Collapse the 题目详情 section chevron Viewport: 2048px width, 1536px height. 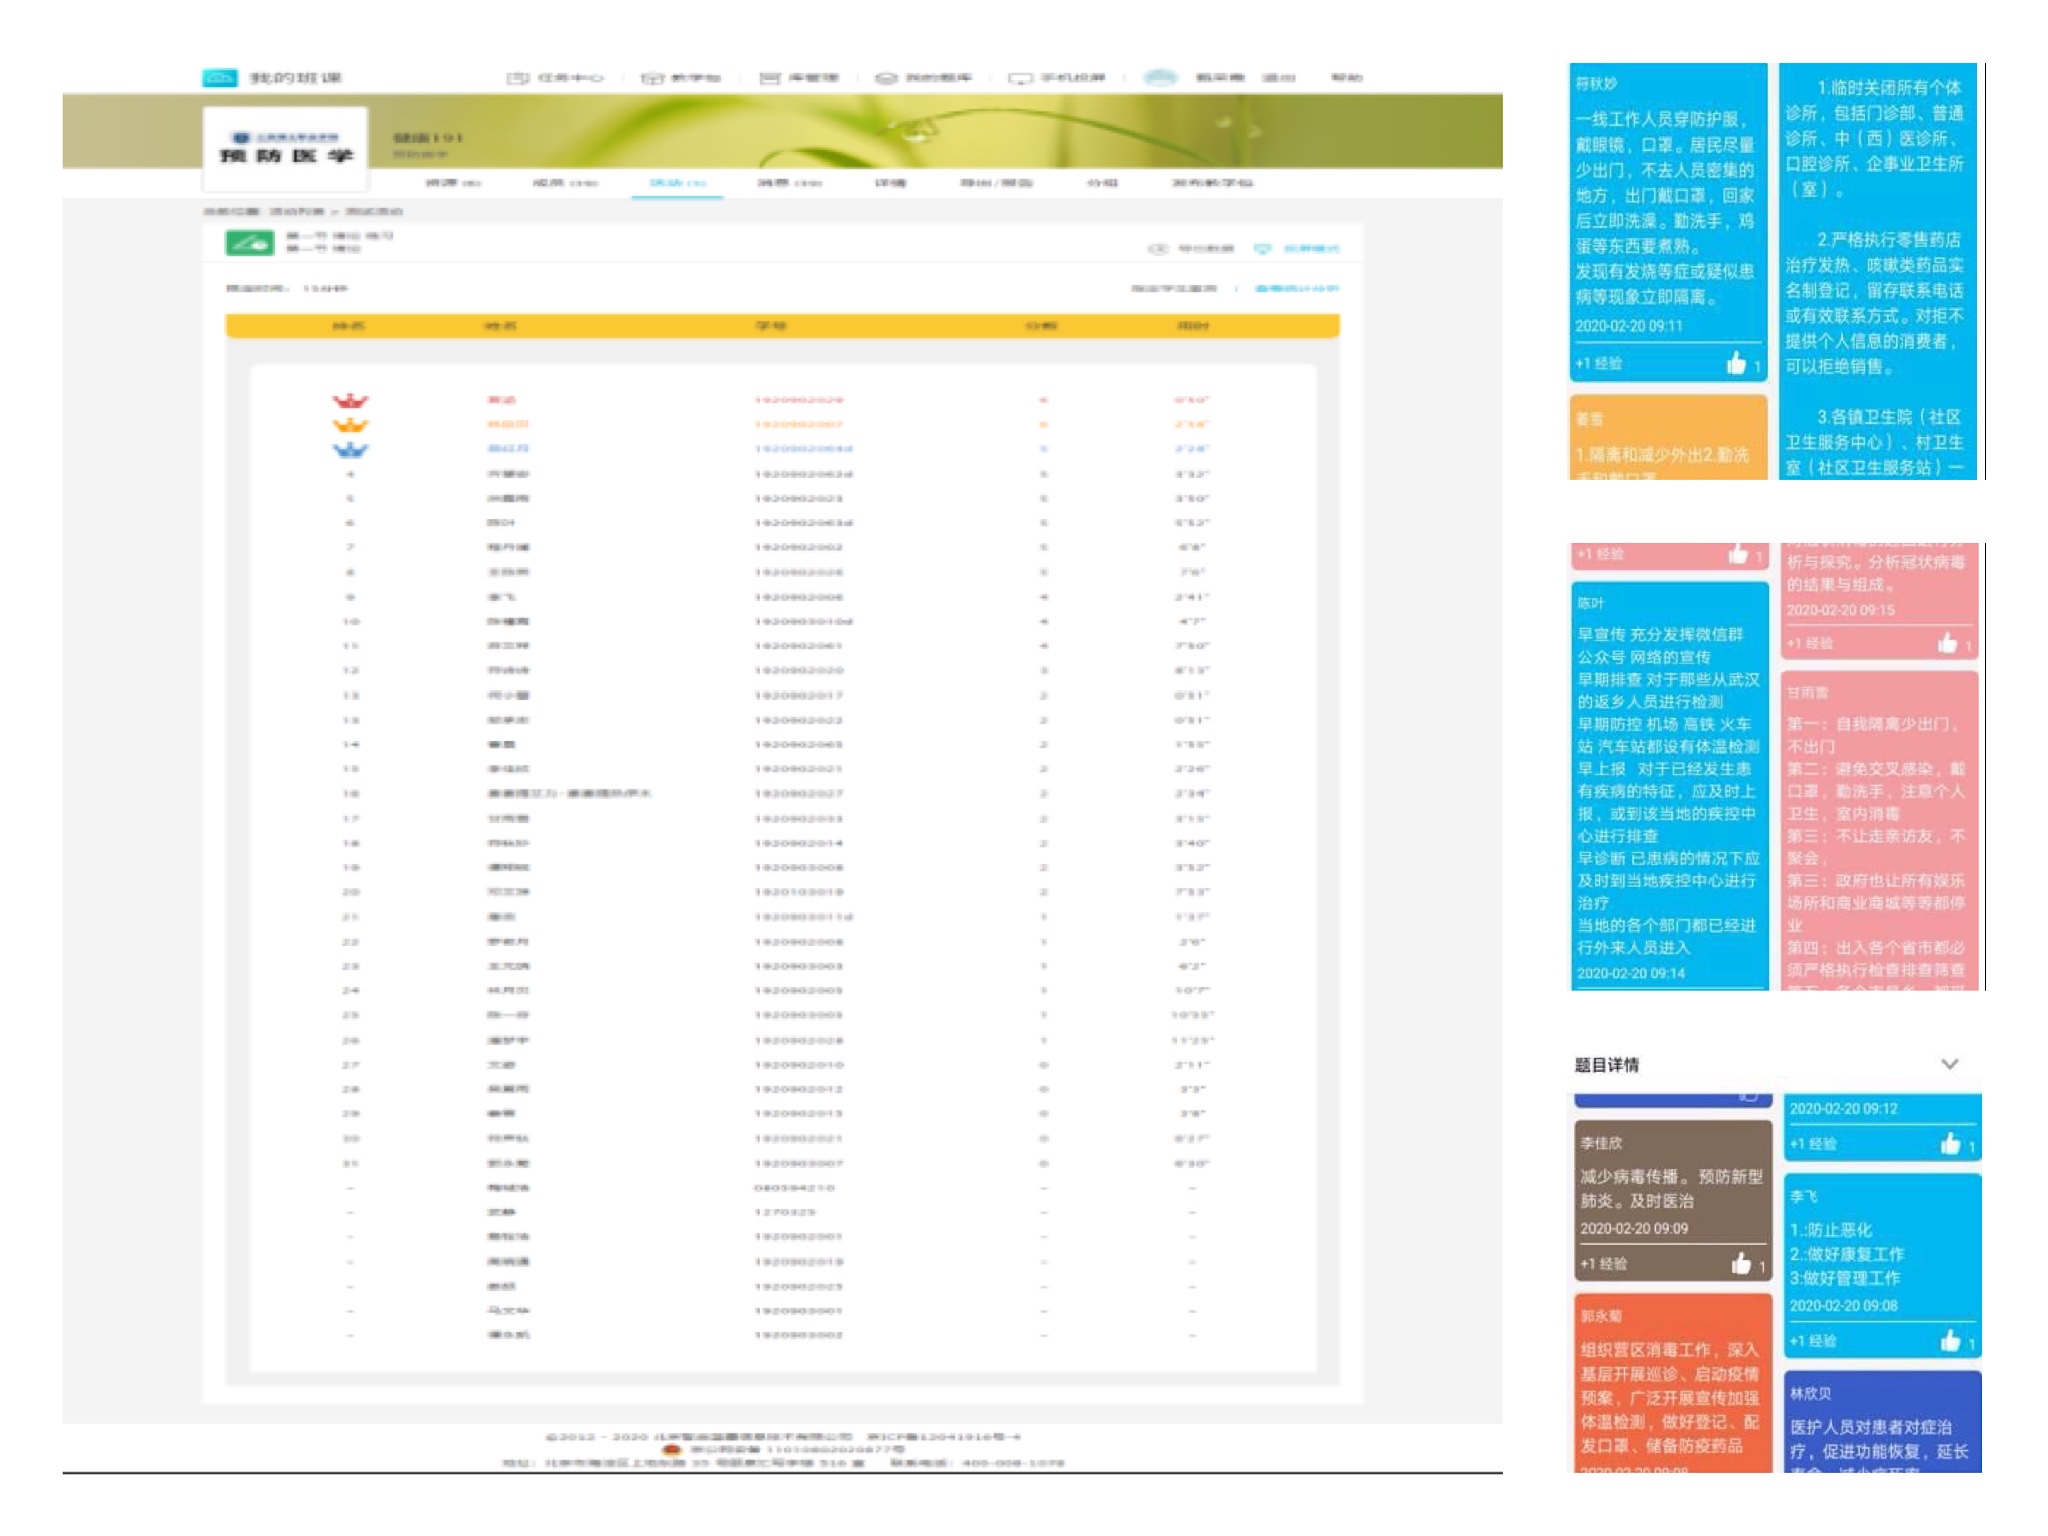click(x=1949, y=1064)
